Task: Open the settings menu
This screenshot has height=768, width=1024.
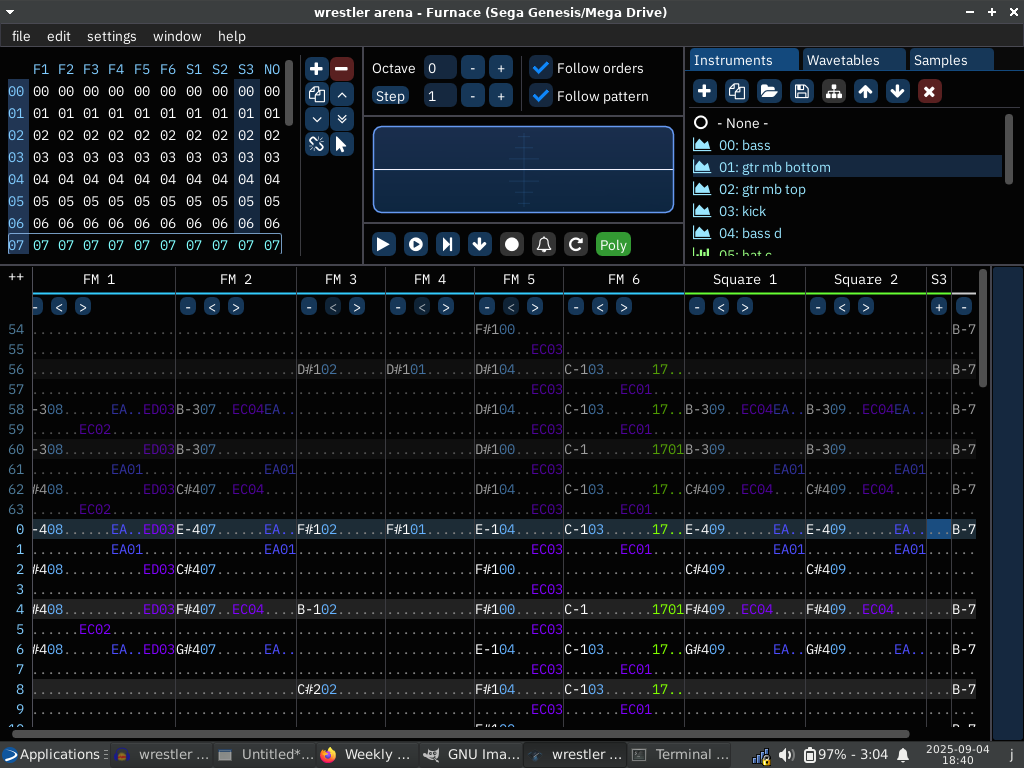Action: (x=111, y=36)
